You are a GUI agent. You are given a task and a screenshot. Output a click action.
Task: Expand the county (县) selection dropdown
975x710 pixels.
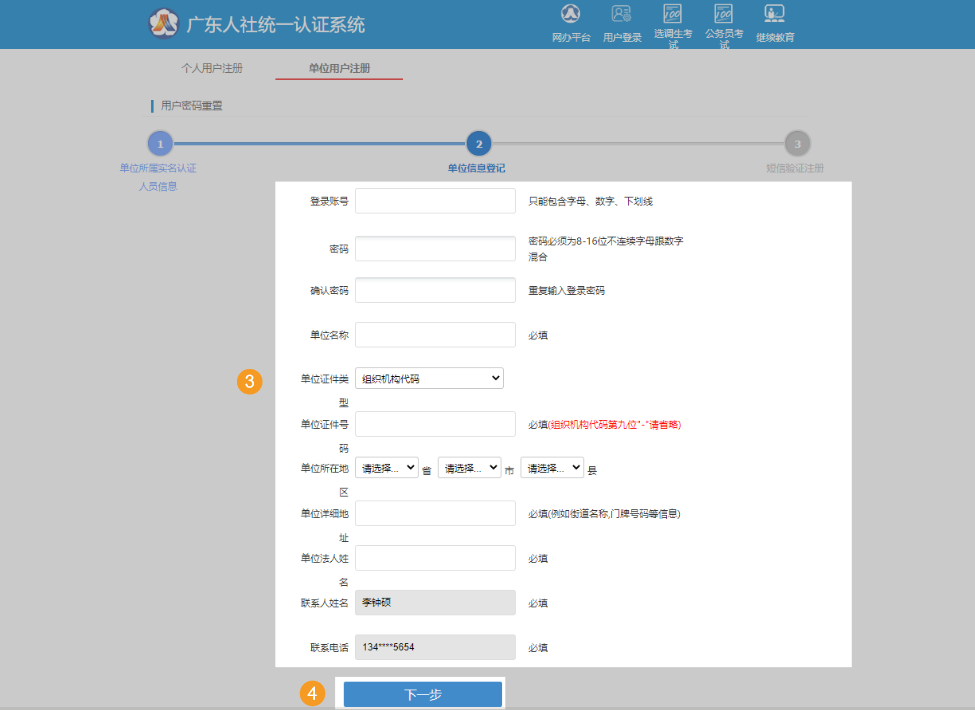(551, 467)
